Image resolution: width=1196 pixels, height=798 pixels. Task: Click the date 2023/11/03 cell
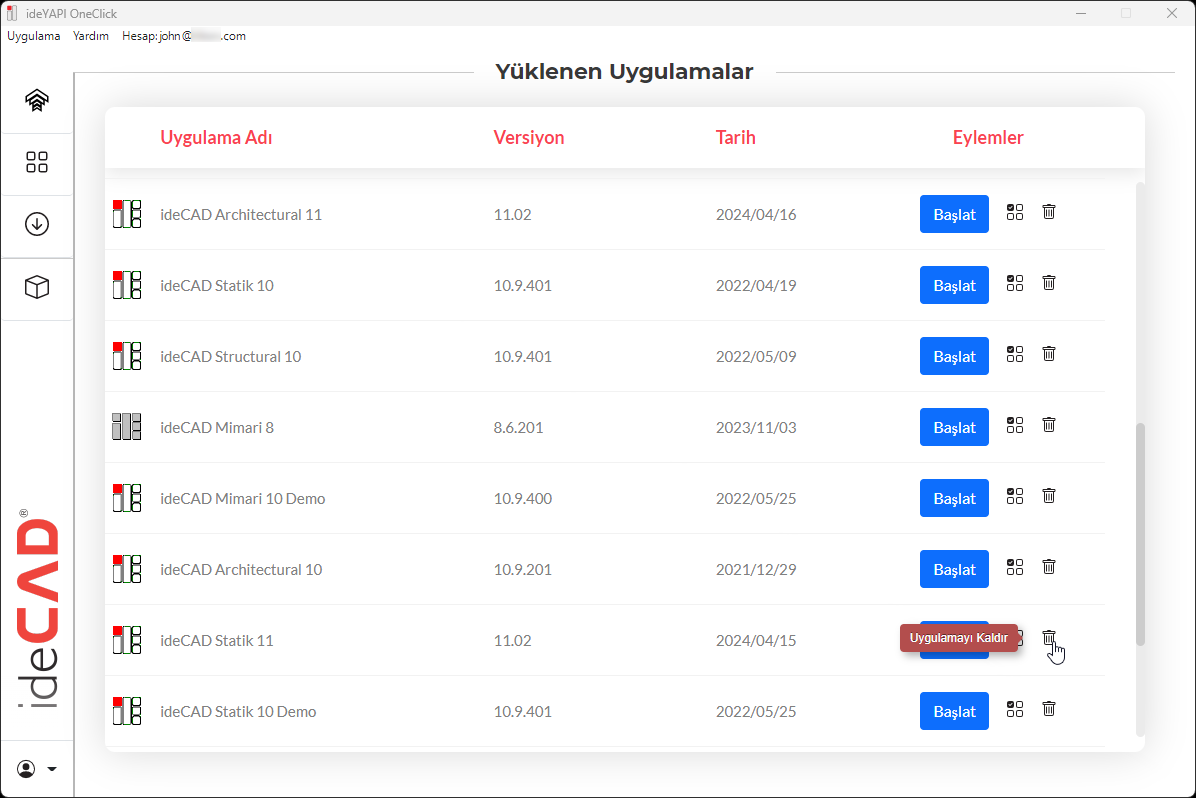tap(756, 427)
